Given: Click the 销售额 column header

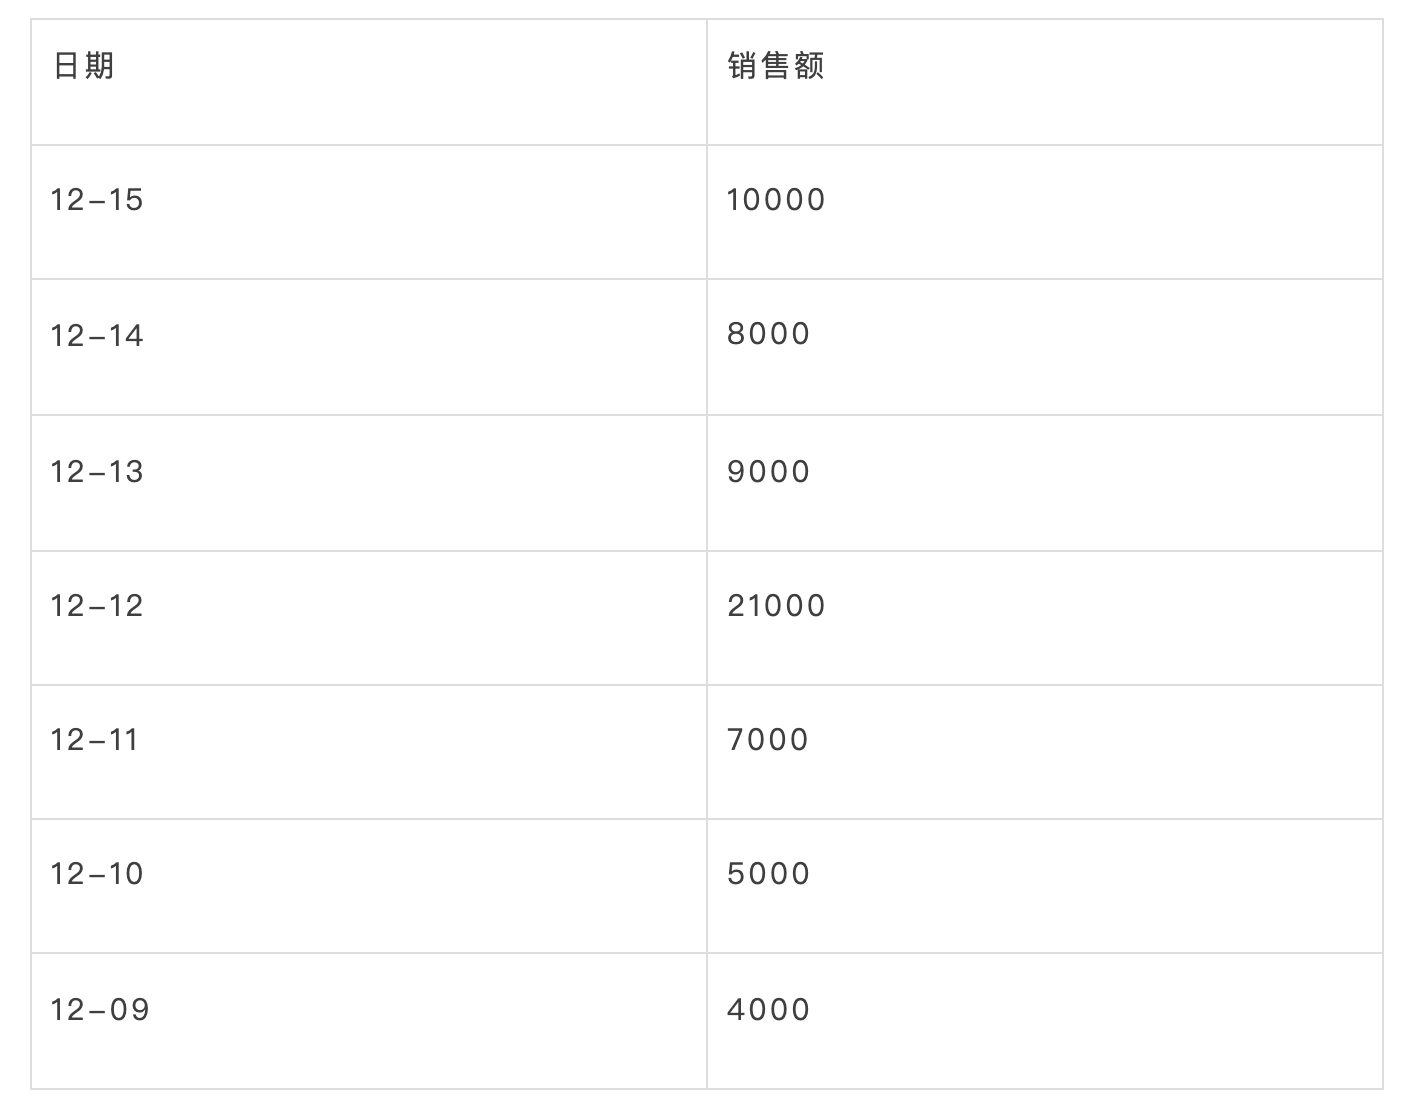Looking at the screenshot, I should click(x=1045, y=82).
